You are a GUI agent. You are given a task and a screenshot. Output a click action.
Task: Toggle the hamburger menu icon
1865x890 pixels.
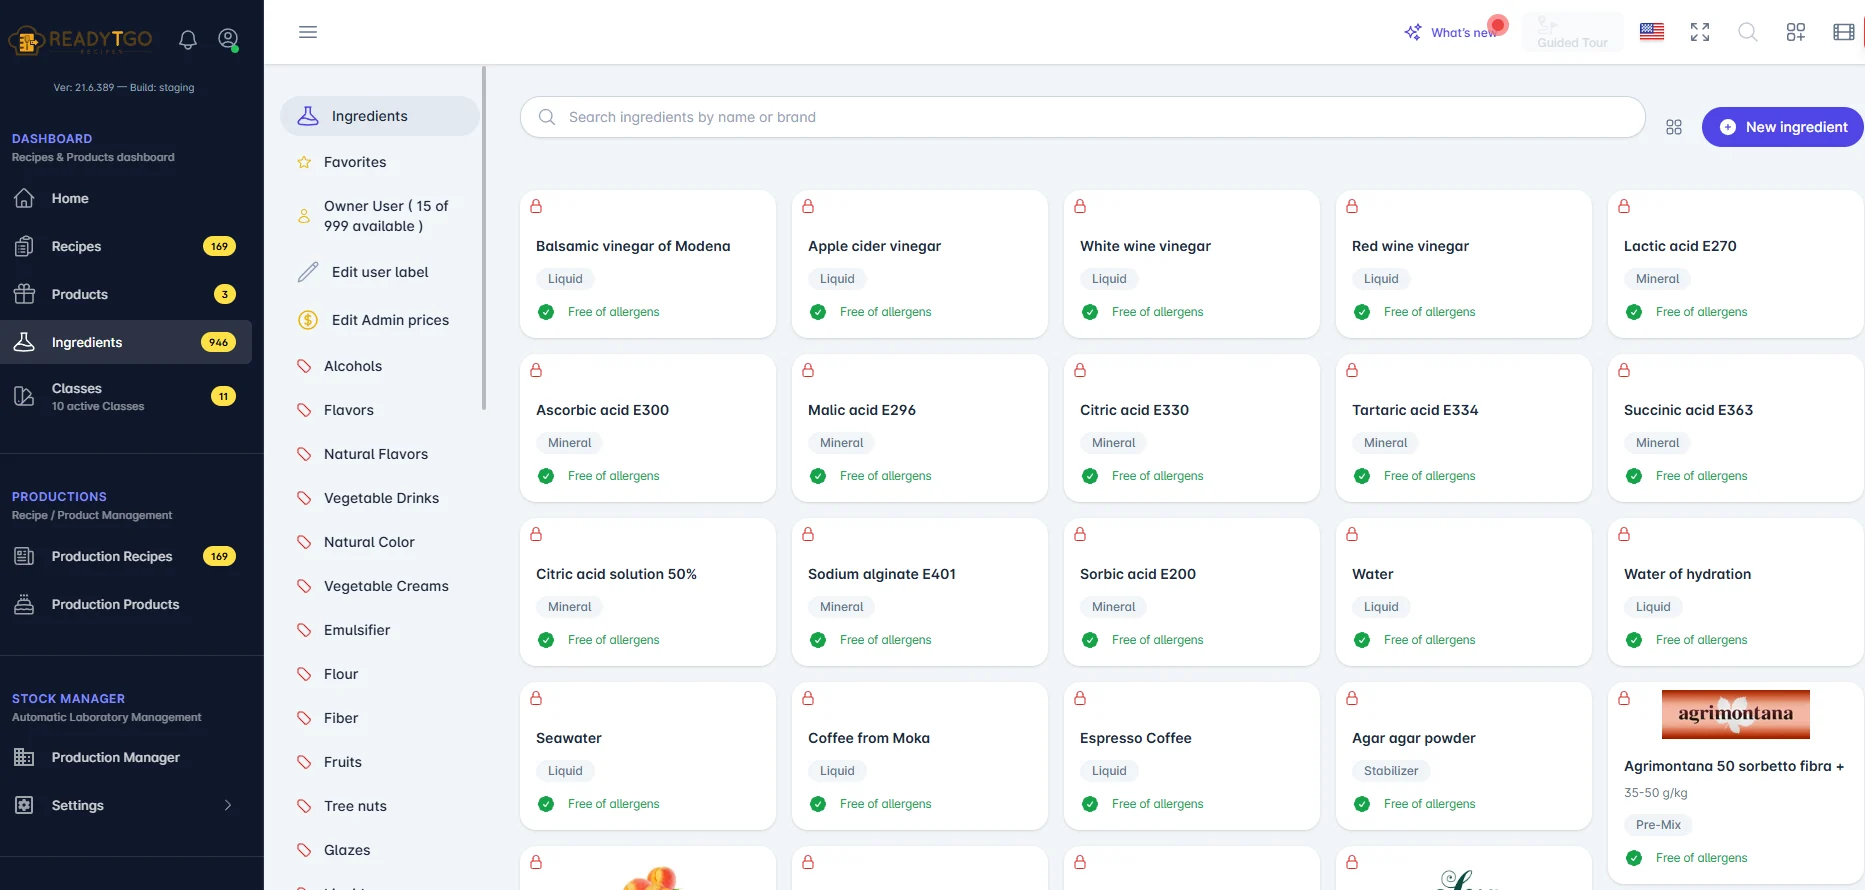point(308,32)
